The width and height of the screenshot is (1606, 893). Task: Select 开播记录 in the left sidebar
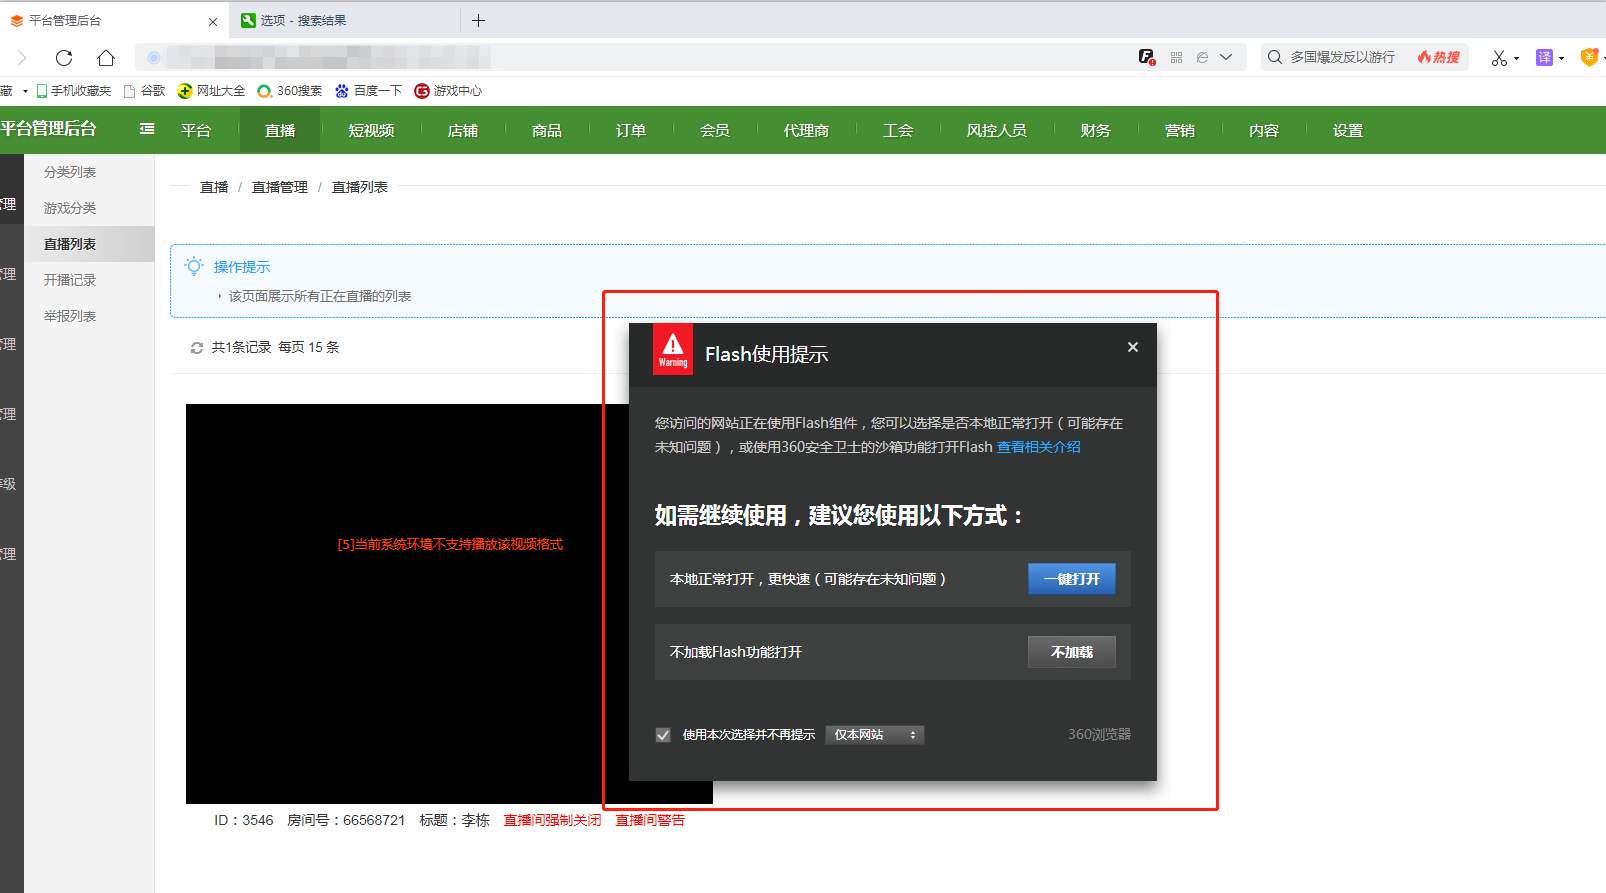(x=70, y=280)
